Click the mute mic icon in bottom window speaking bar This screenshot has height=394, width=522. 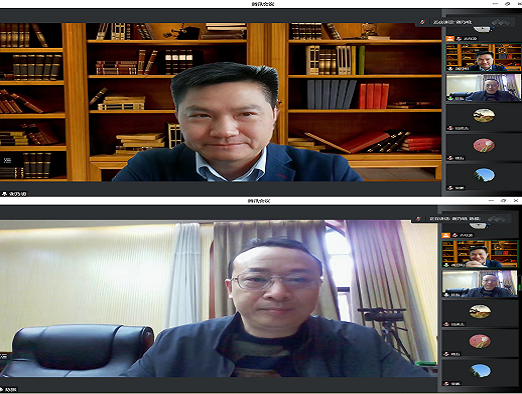click(x=418, y=219)
